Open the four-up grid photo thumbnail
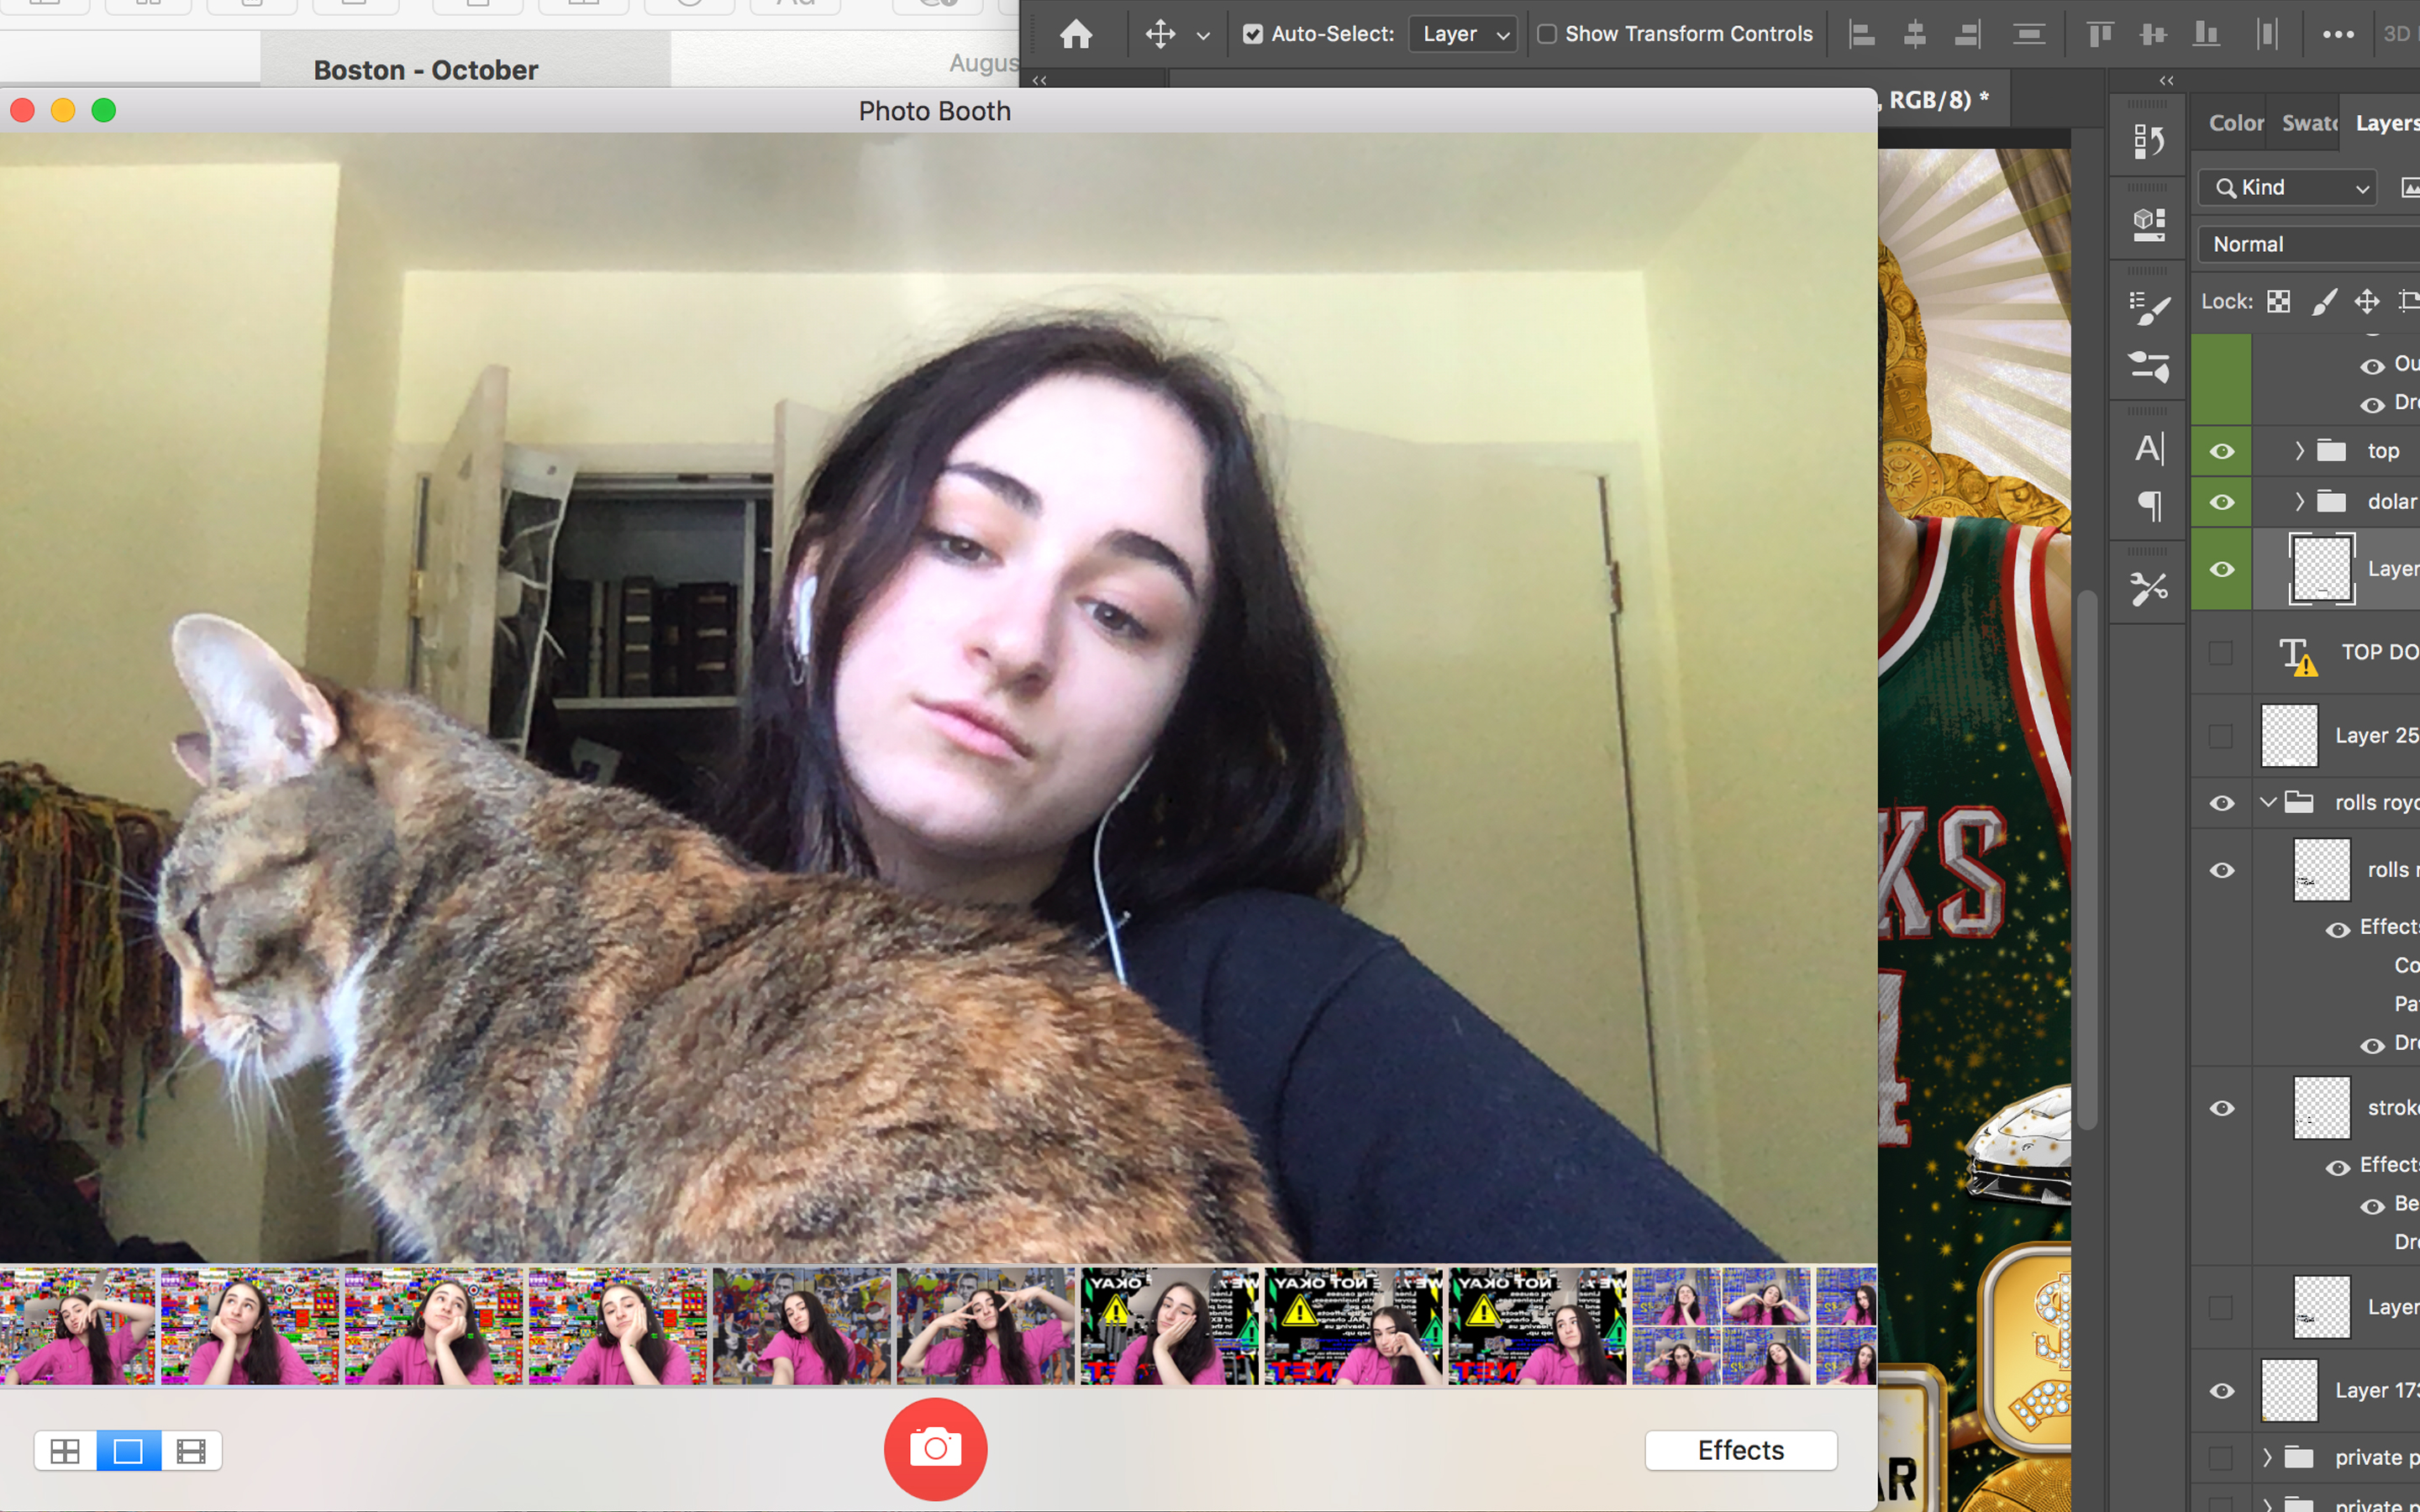 point(1721,1326)
